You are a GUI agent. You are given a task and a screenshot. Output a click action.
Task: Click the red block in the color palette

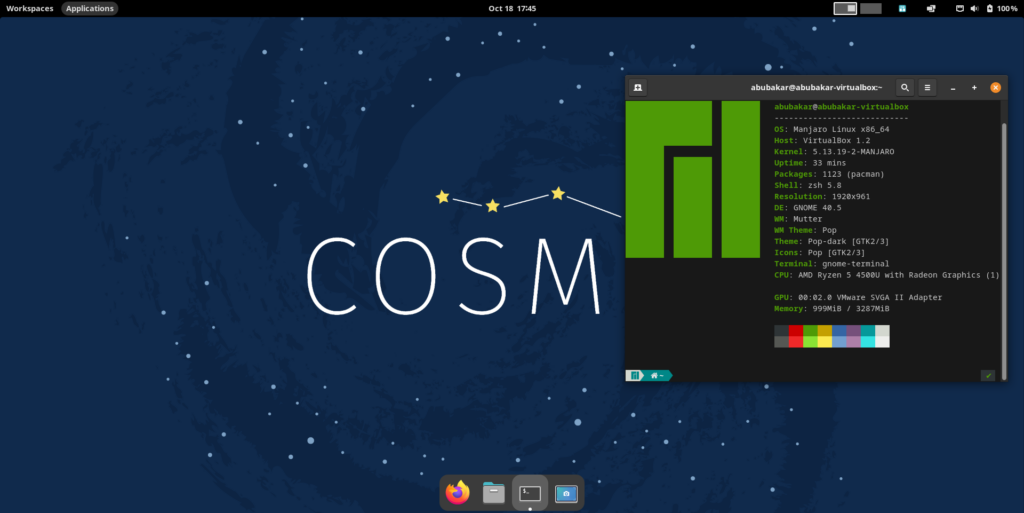tap(795, 331)
